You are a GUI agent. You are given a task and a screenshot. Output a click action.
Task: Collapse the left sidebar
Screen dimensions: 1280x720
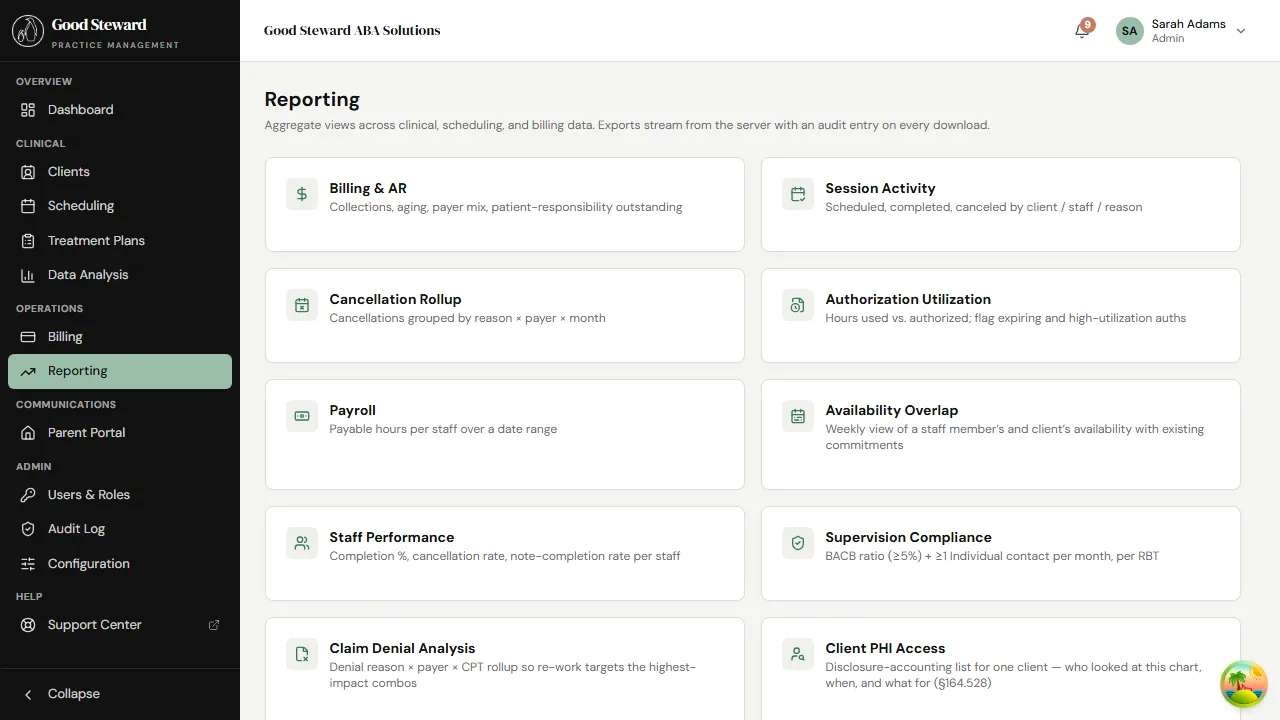pos(62,693)
